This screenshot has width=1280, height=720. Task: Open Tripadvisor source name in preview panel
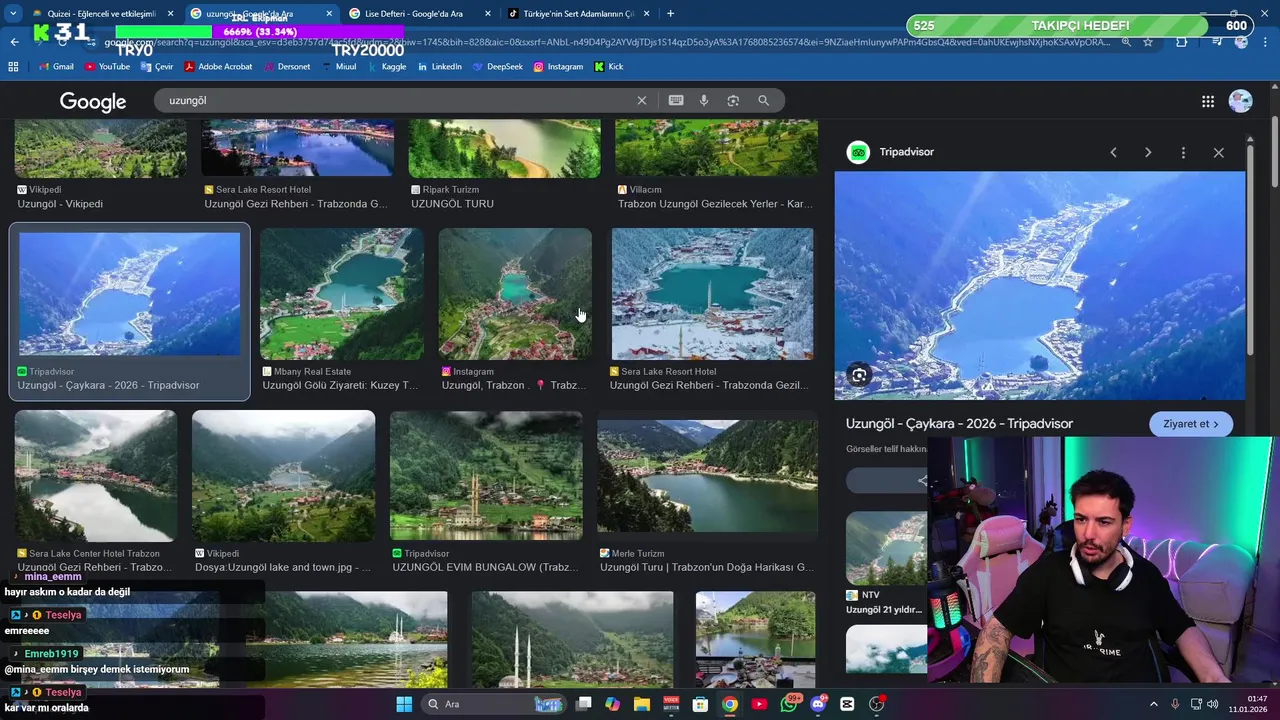coord(906,152)
